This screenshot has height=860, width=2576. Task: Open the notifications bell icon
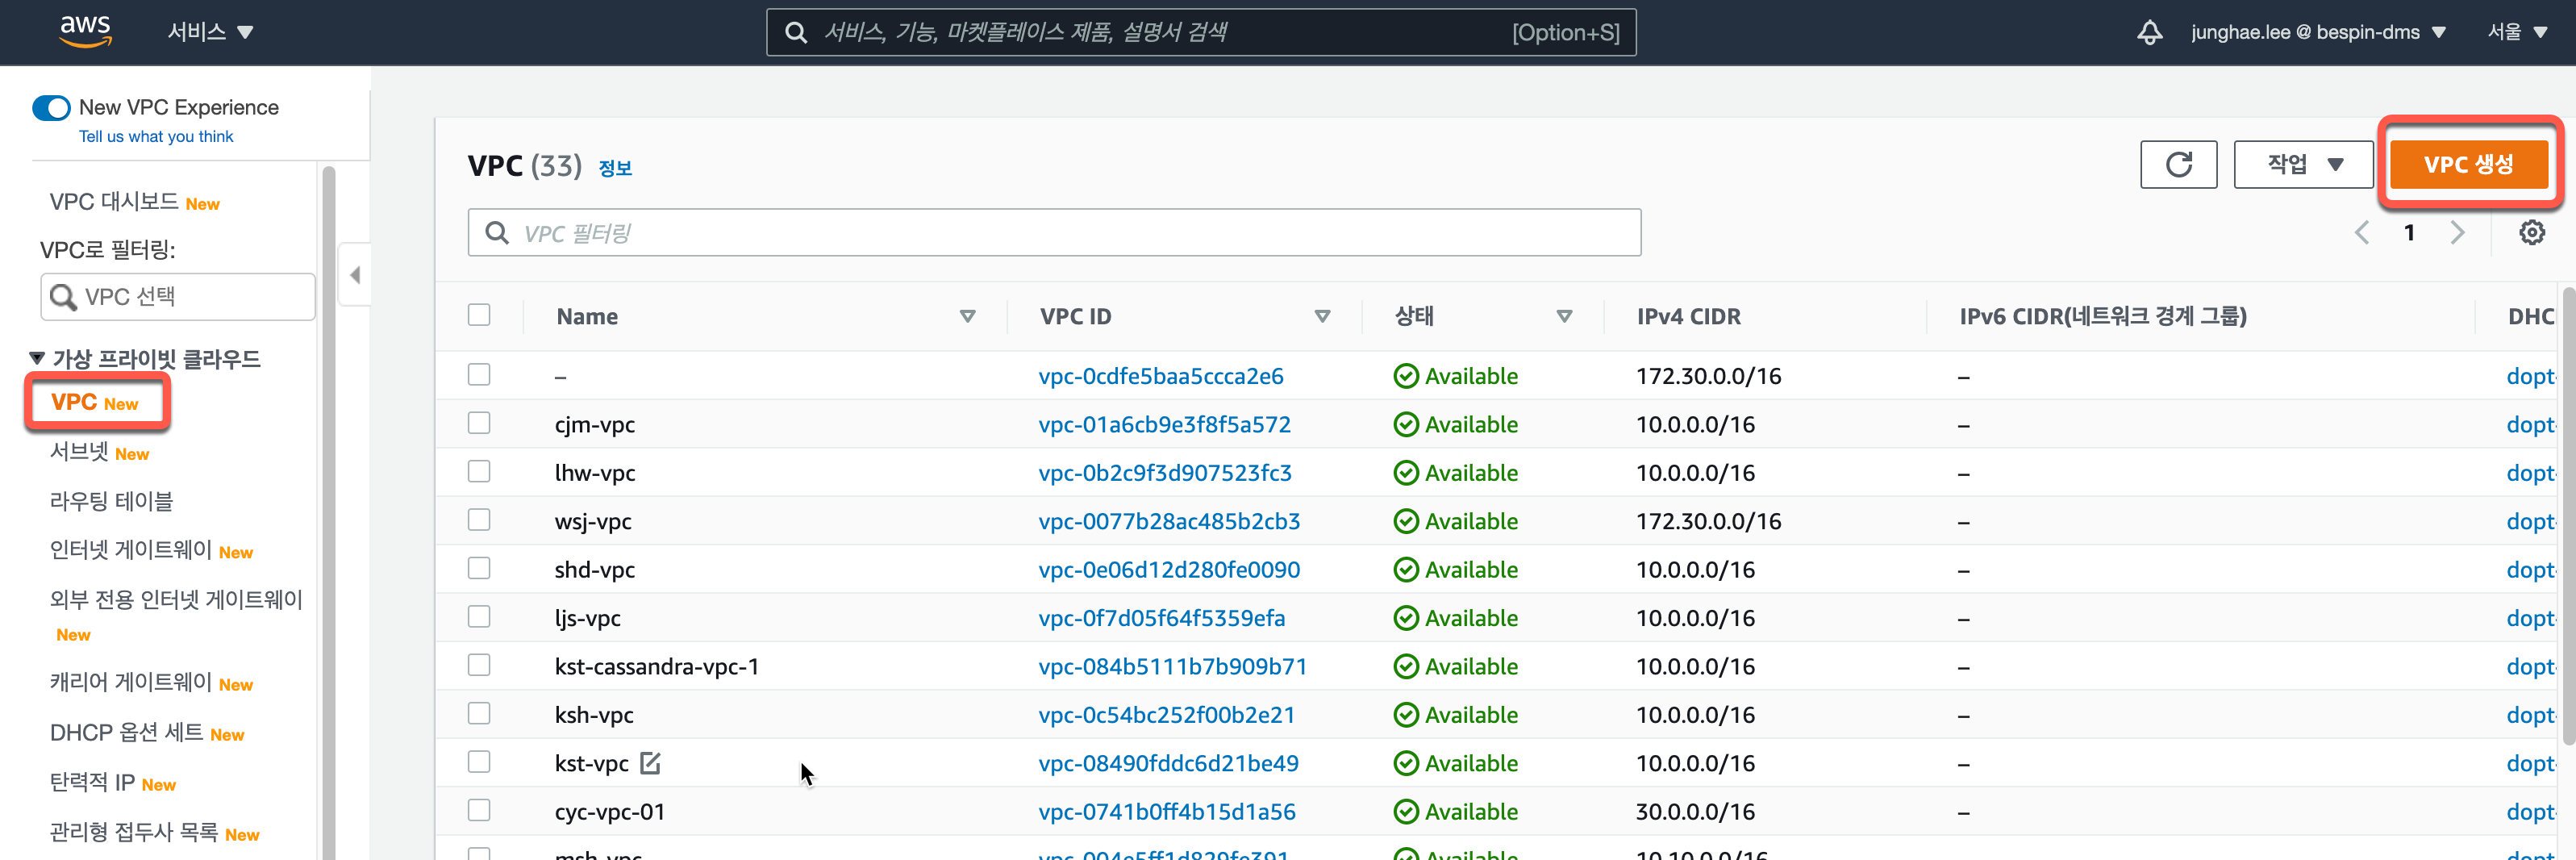(2149, 32)
